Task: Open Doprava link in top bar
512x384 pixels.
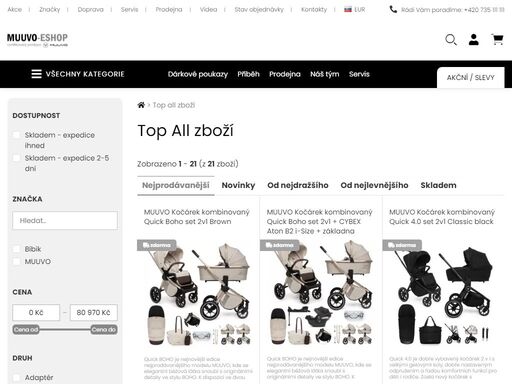Action: pyautogui.click(x=90, y=10)
